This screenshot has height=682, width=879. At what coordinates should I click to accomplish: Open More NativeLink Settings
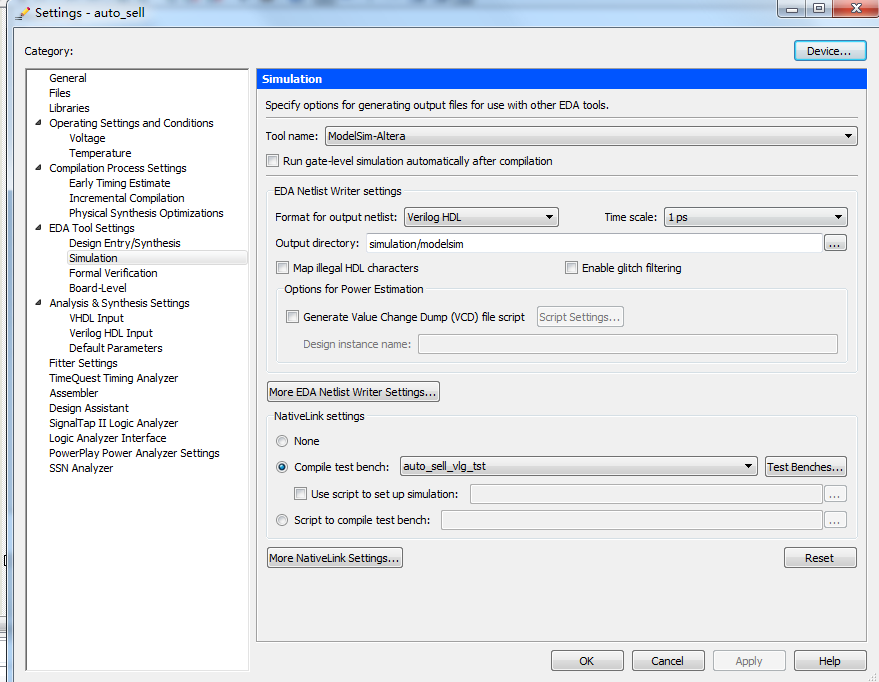(x=335, y=558)
